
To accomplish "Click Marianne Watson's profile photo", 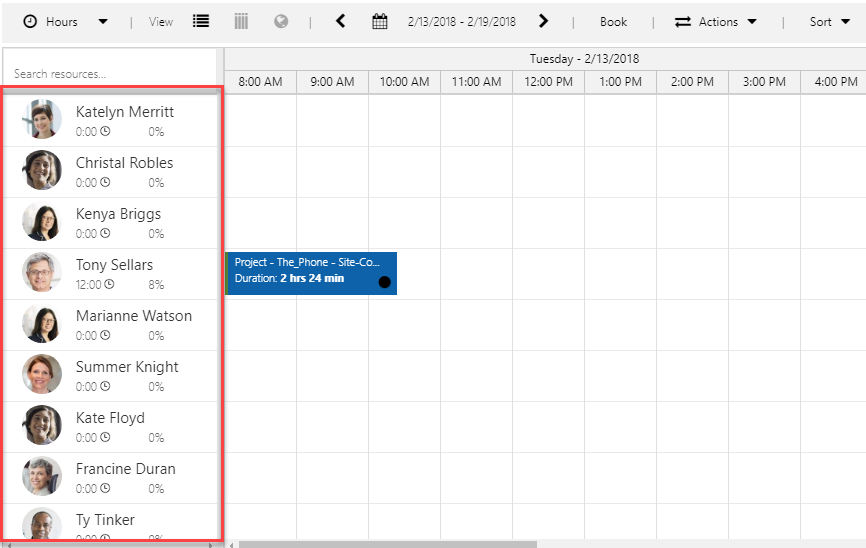I will coord(42,324).
